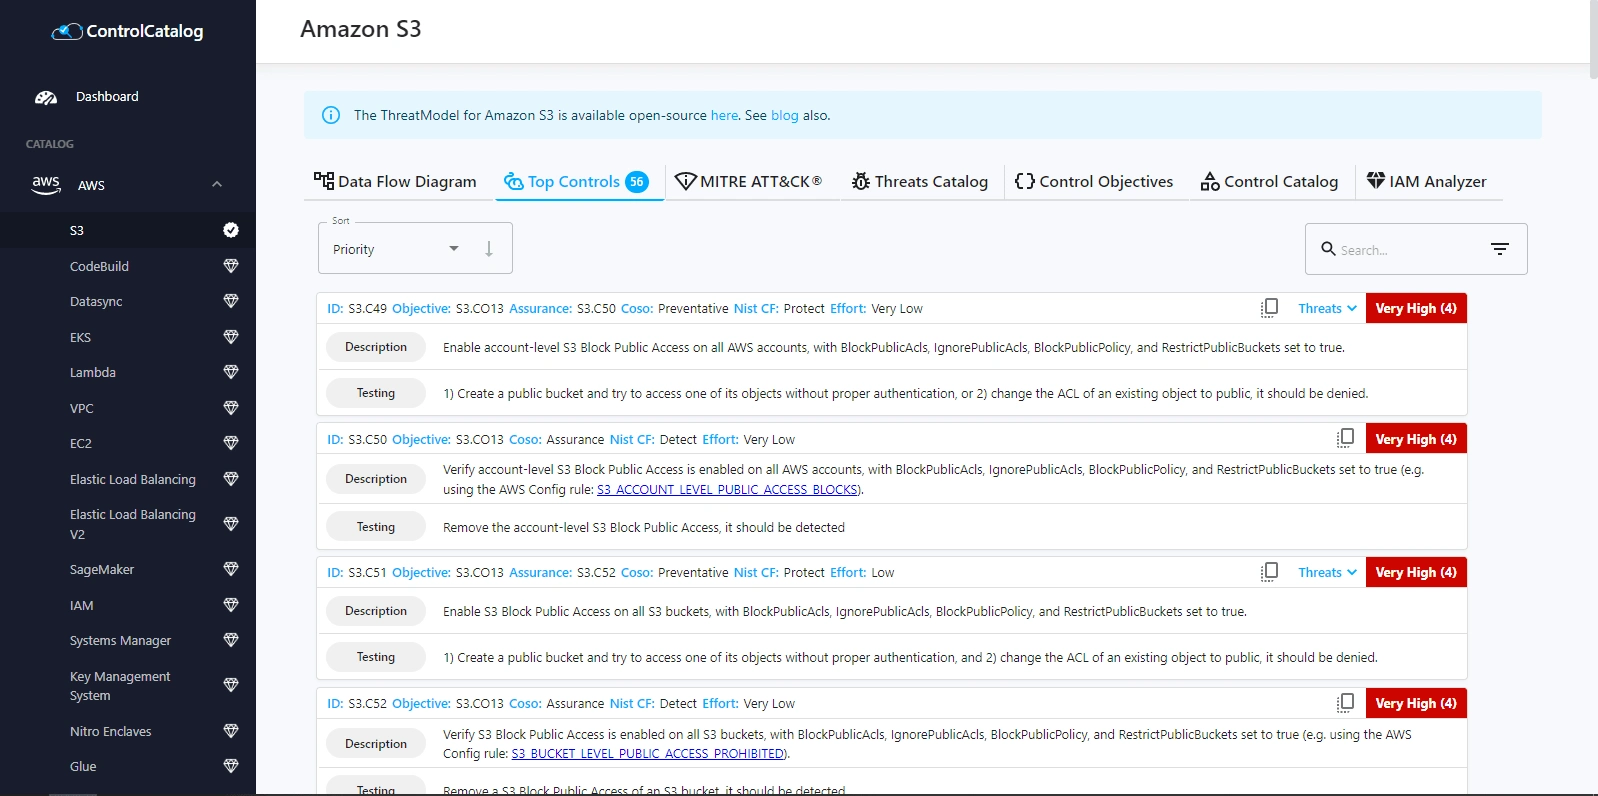Collapse the AWS catalog section
Screen dimensions: 1598x796
click(x=217, y=185)
